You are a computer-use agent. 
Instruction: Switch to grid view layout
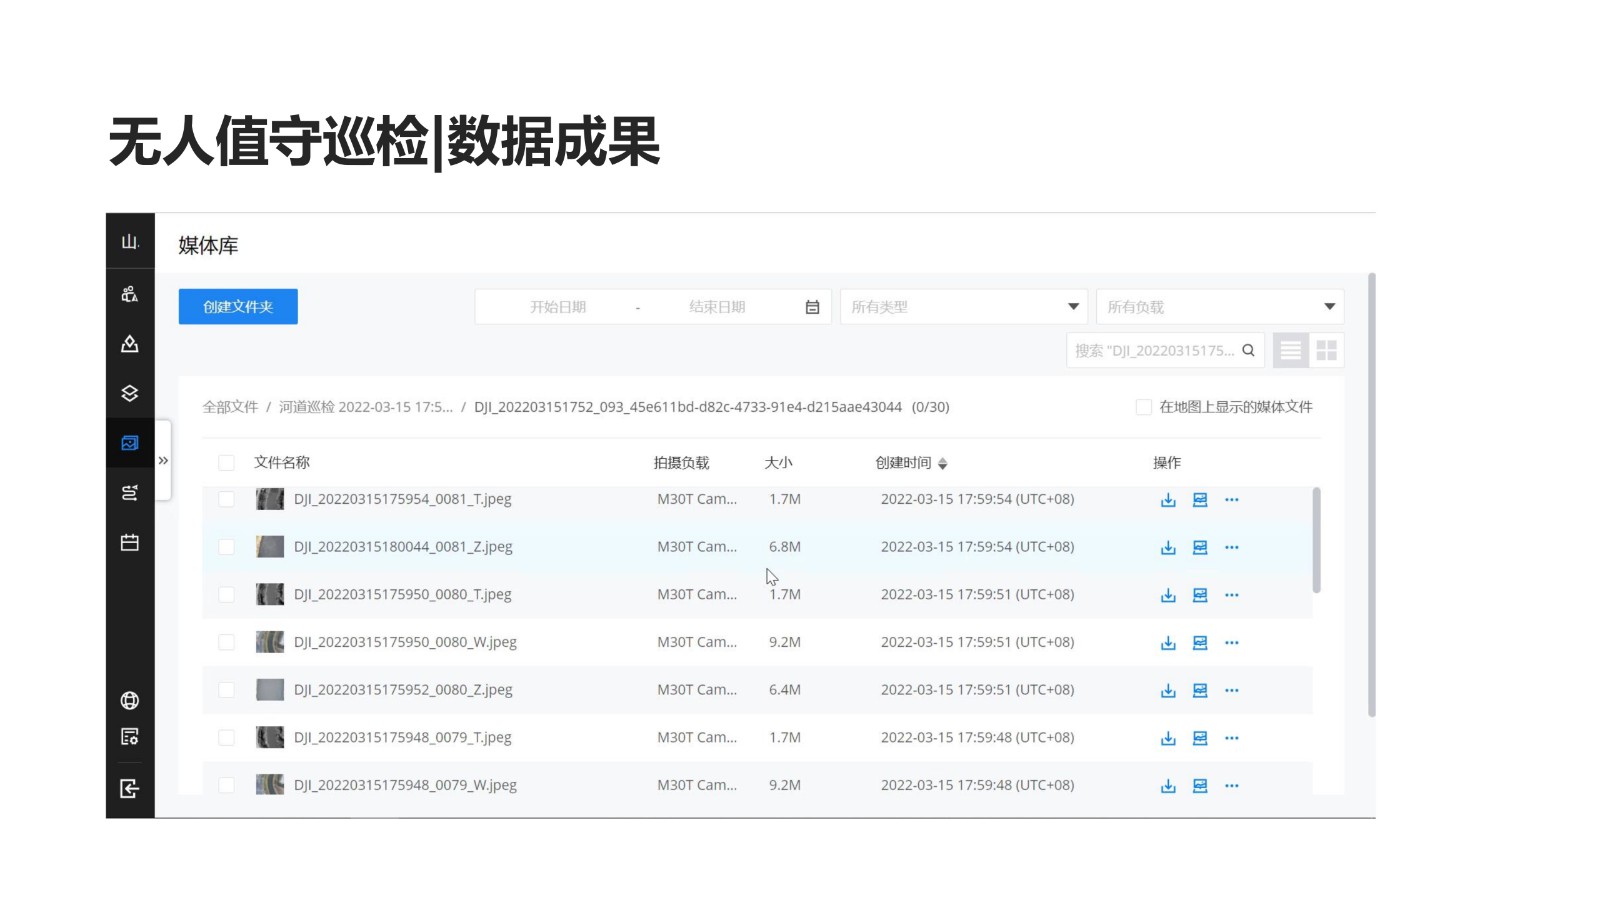1326,350
